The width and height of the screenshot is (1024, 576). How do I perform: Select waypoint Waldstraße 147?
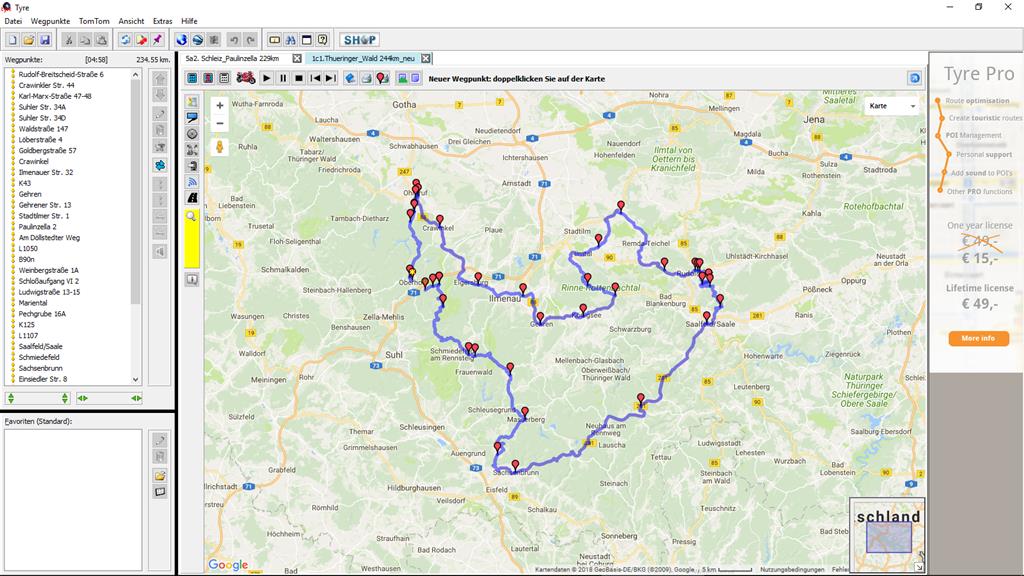pyautogui.click(x=43, y=129)
